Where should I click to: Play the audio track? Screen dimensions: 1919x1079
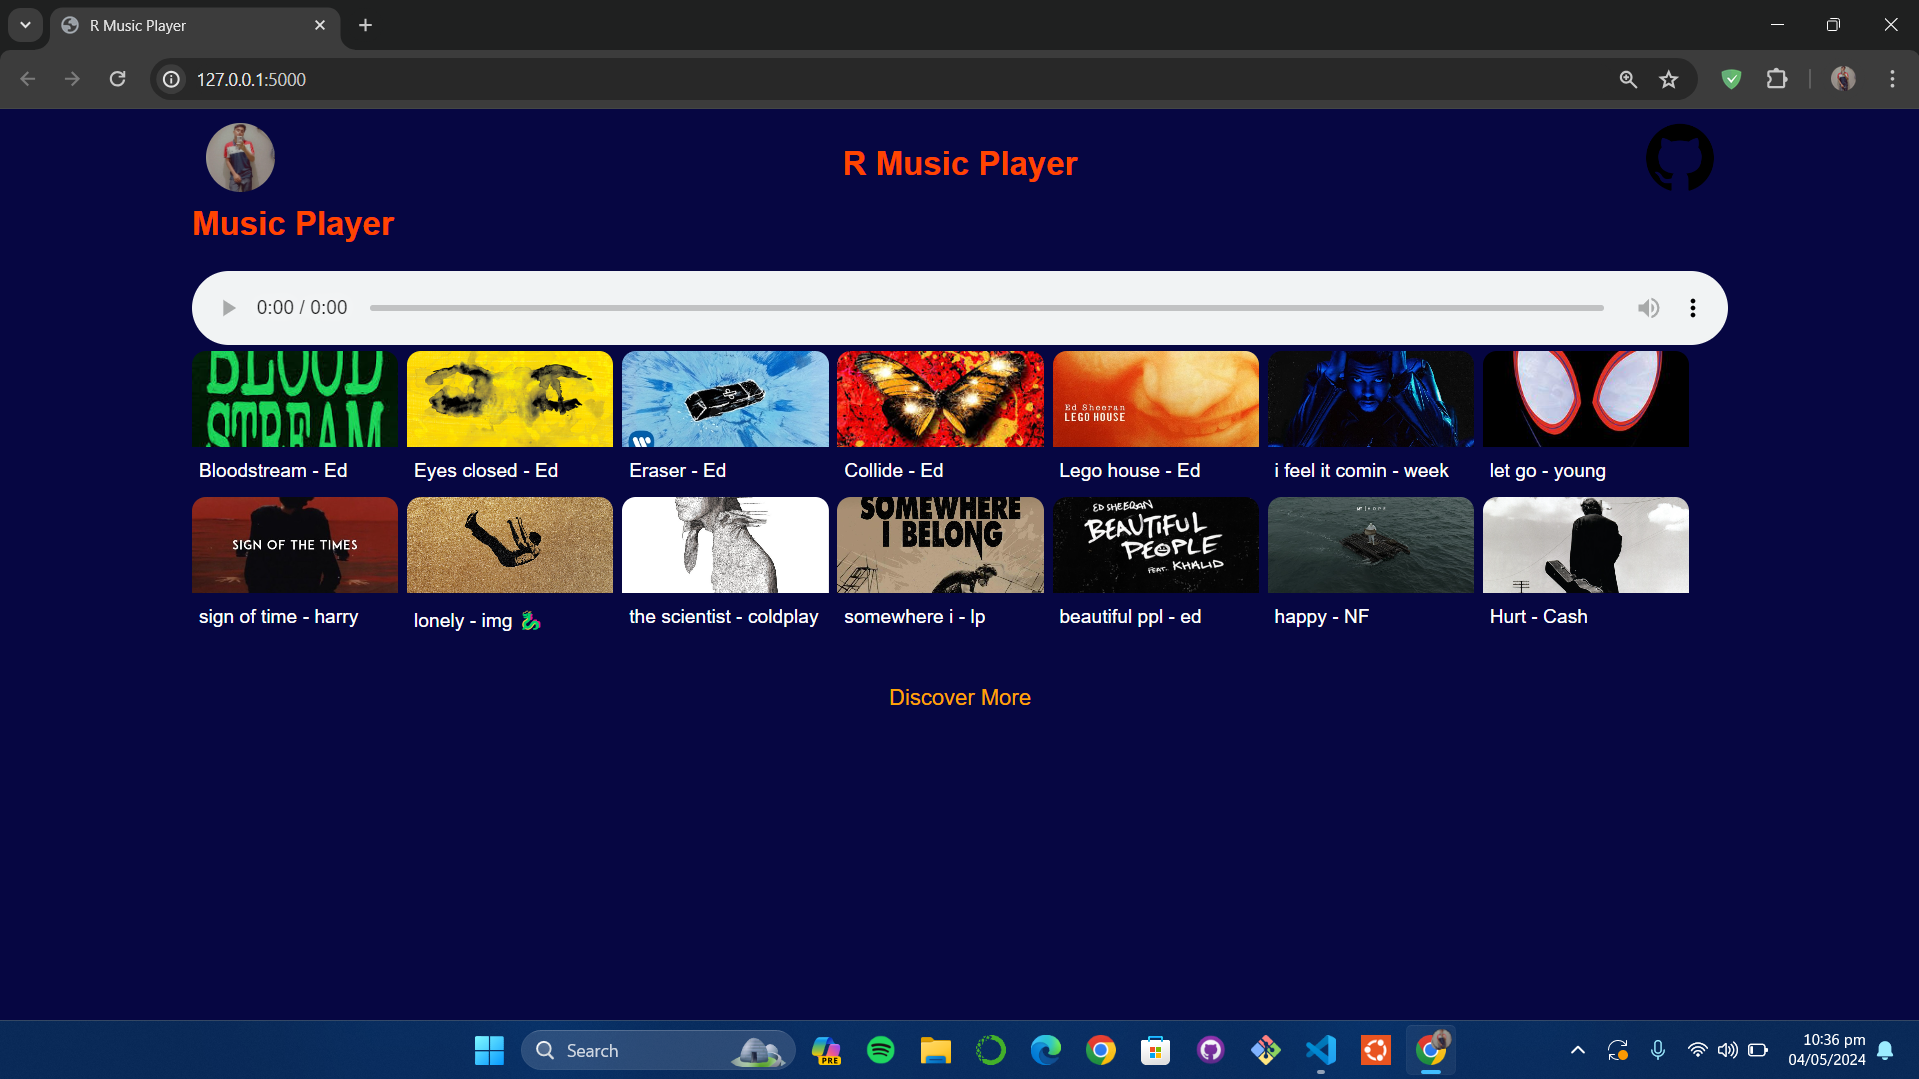click(228, 308)
